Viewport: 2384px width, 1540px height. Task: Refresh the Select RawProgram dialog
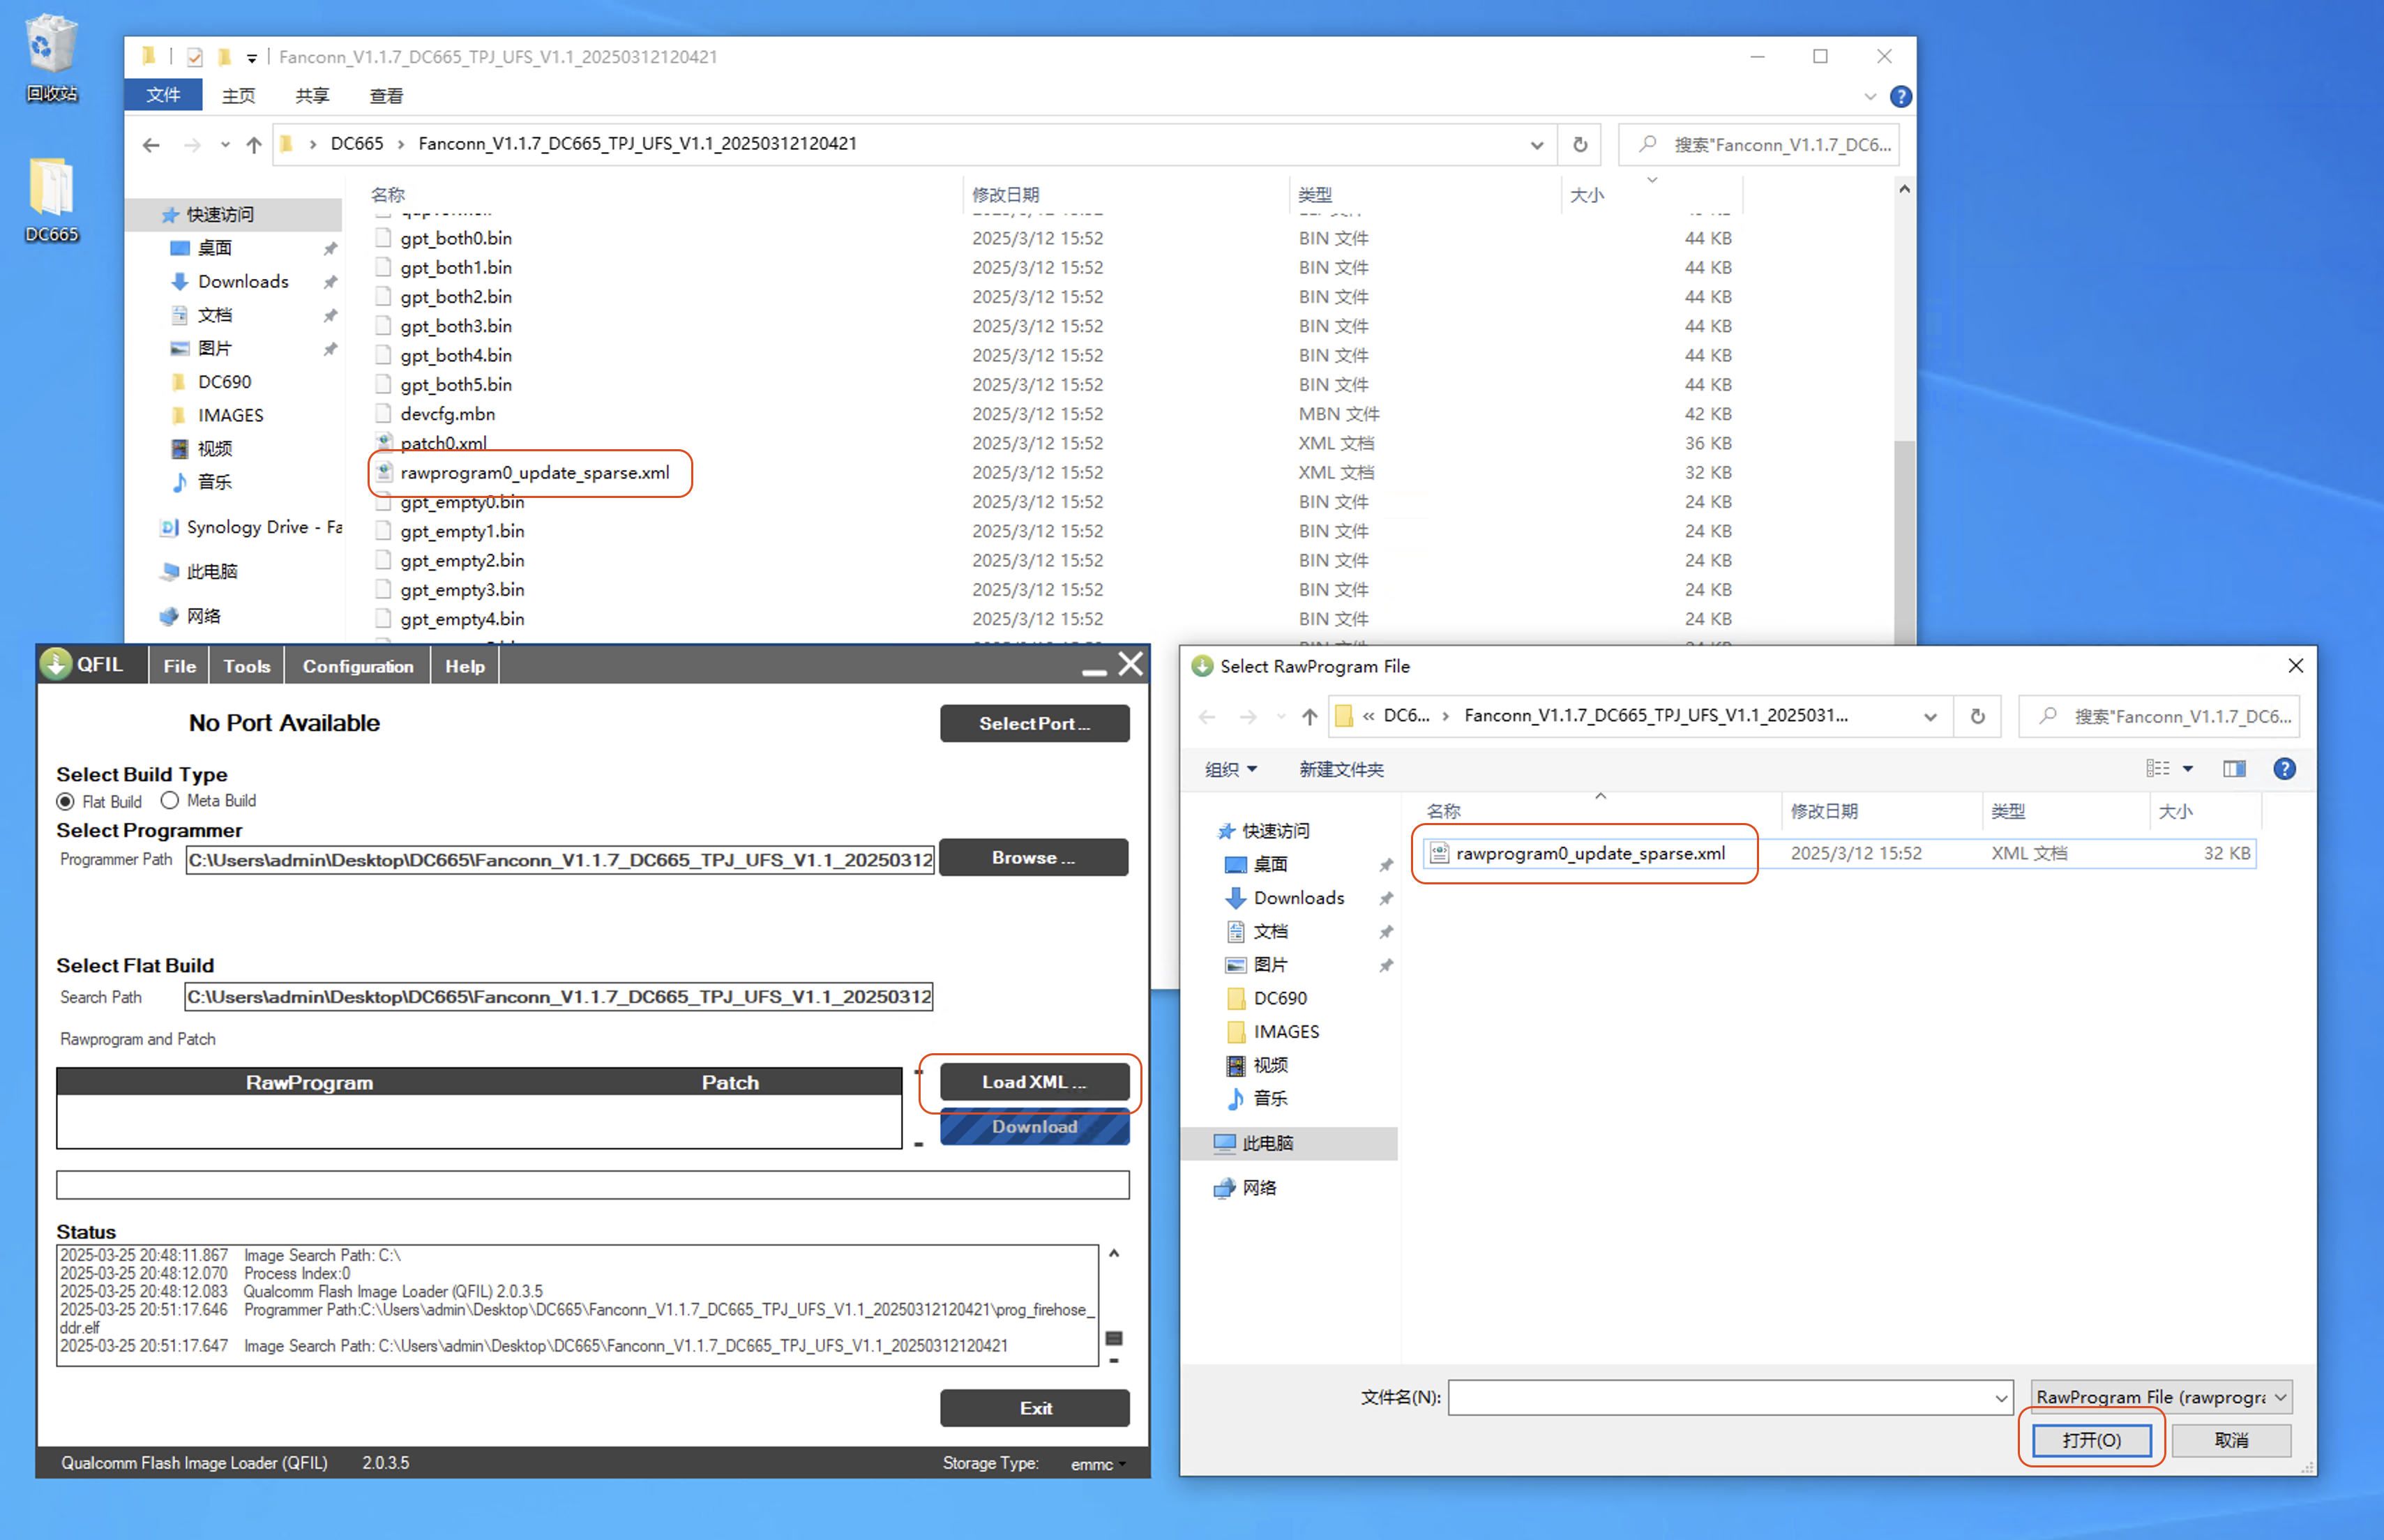click(x=1976, y=716)
